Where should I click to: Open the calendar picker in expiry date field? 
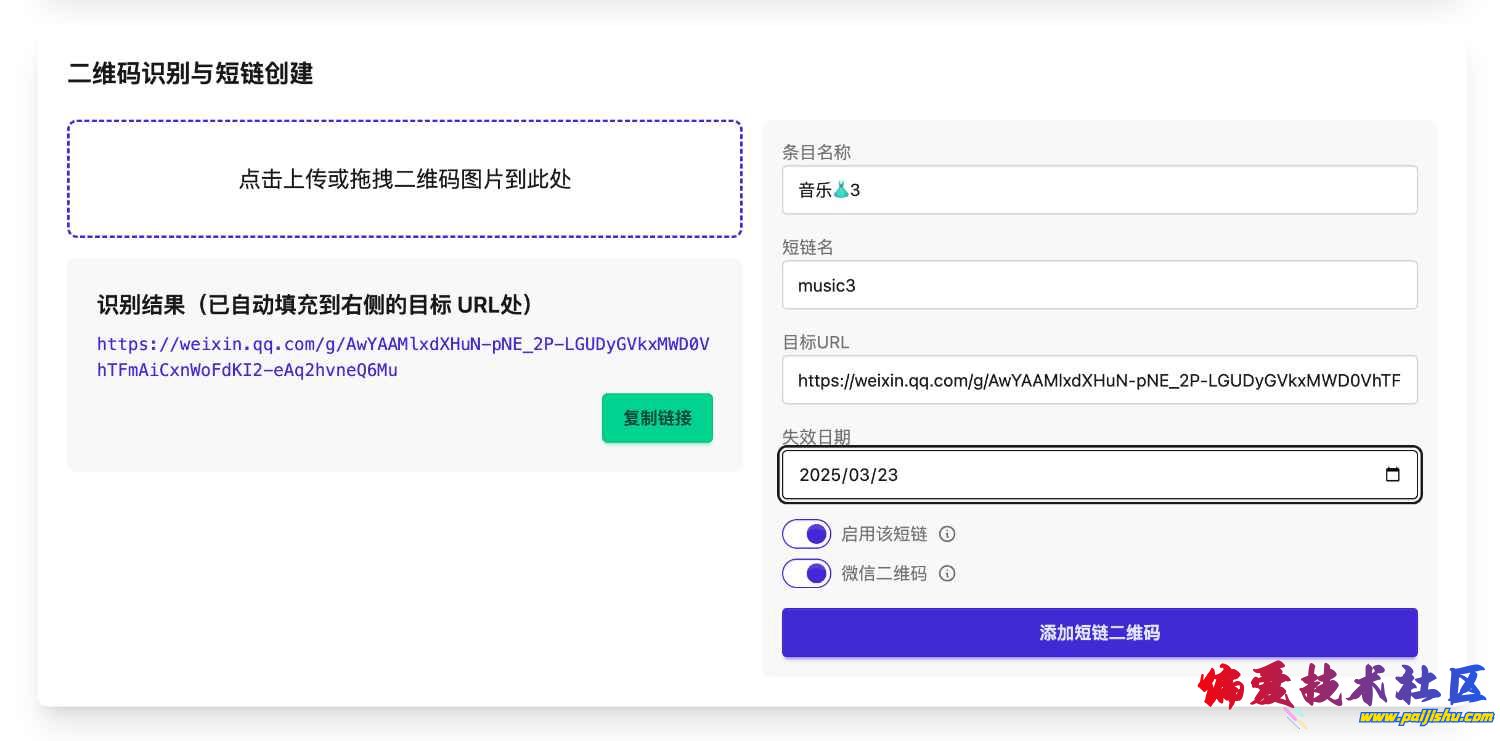1392,475
